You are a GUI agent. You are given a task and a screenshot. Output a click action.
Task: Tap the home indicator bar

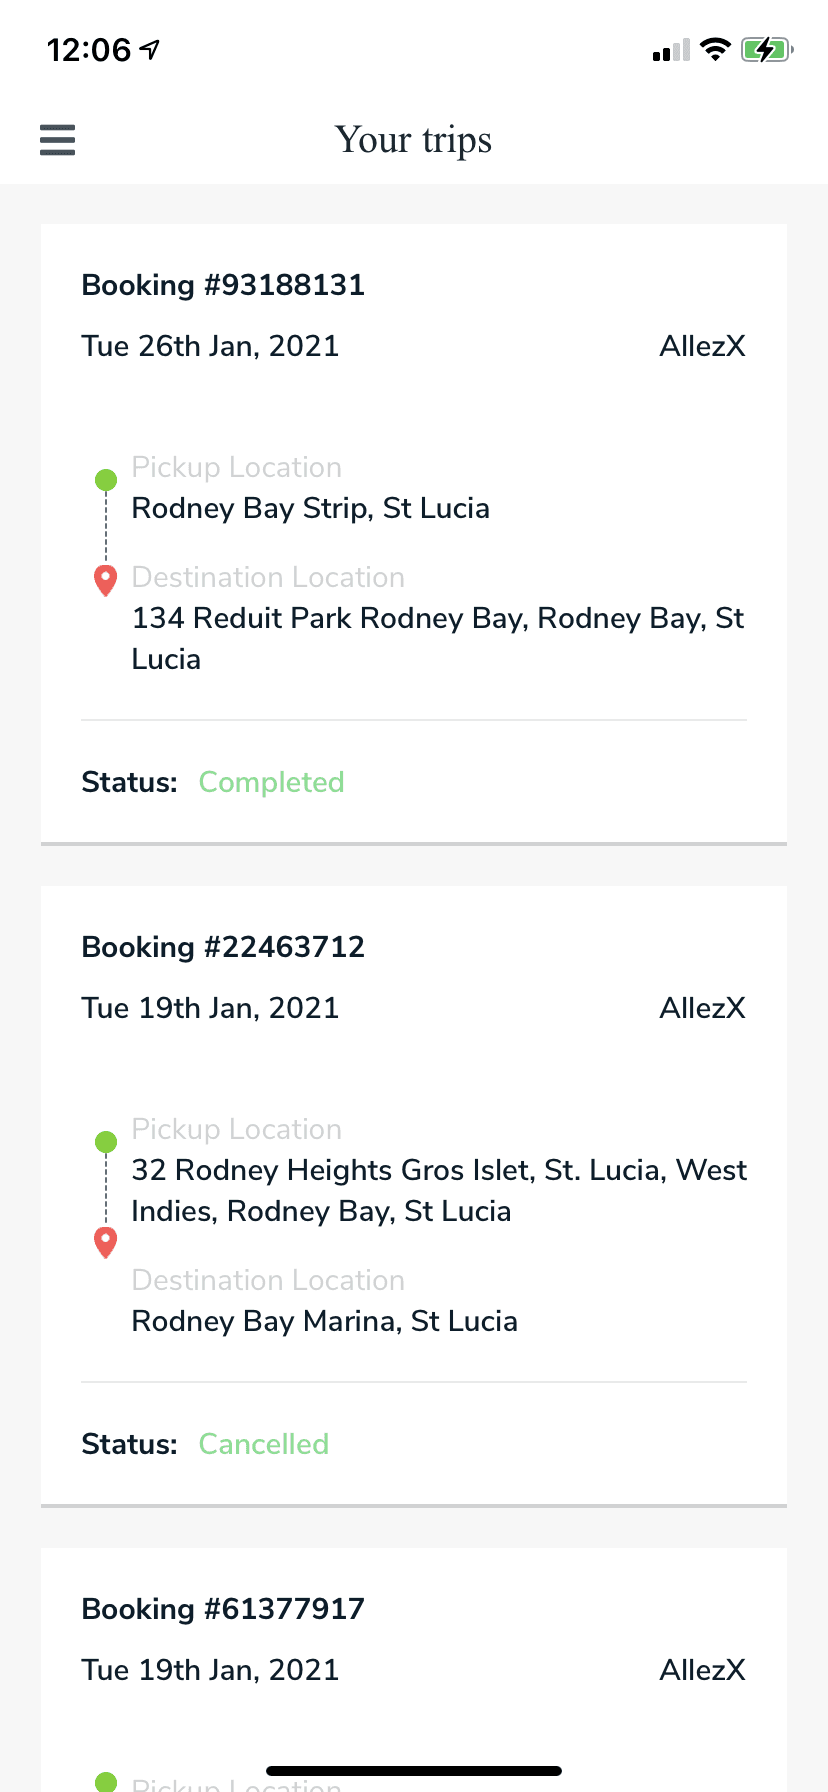coord(414,1771)
